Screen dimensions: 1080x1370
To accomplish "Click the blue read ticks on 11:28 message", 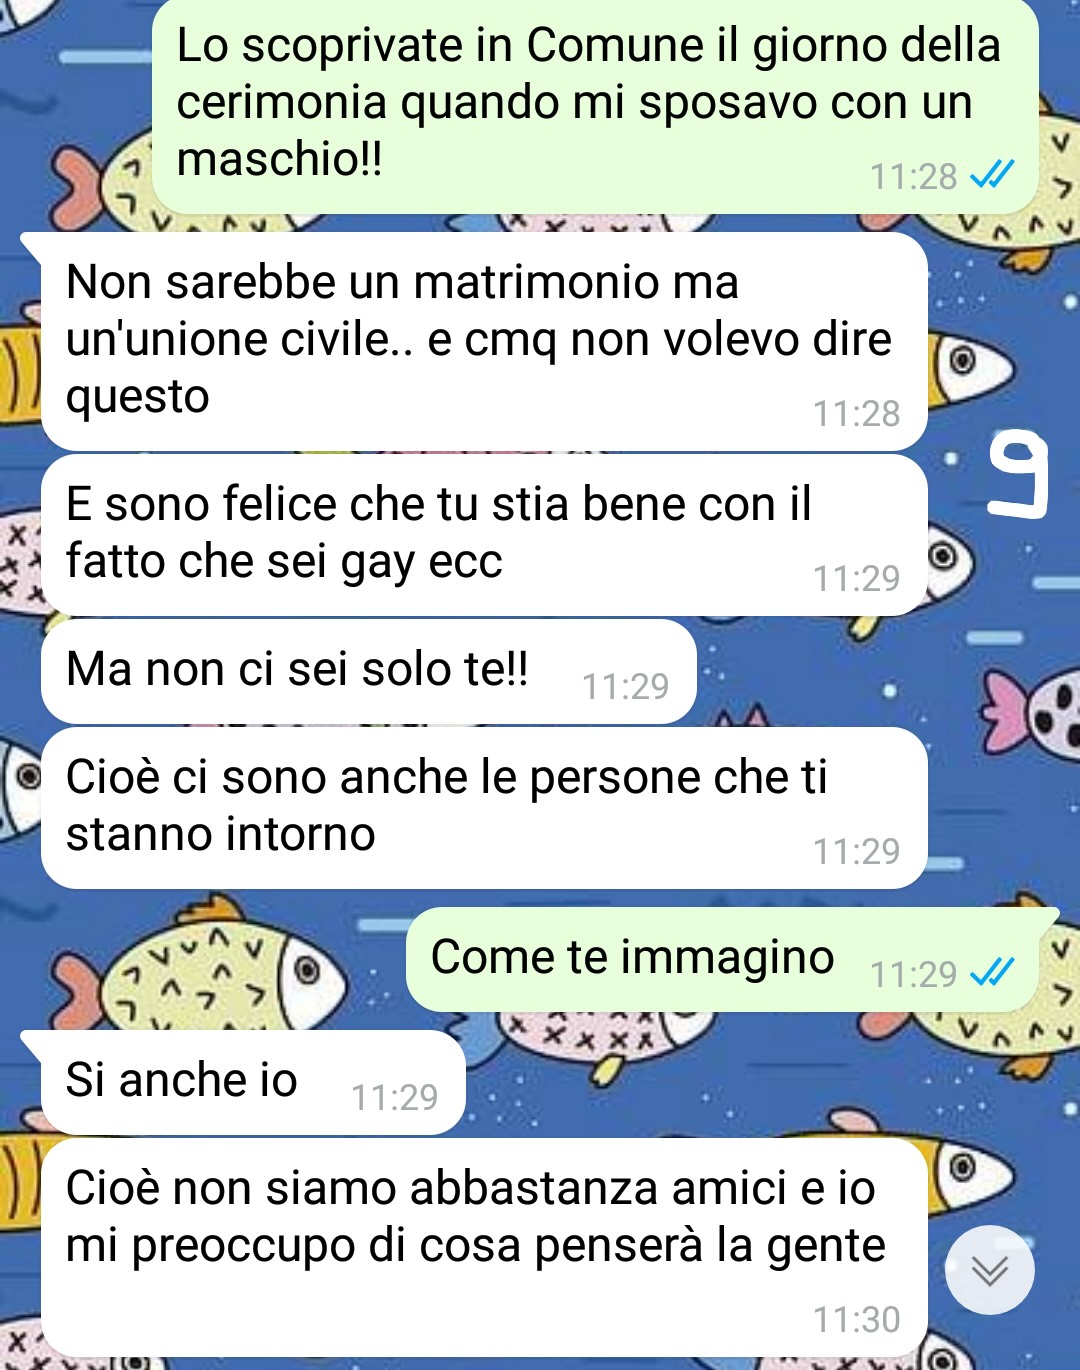I will click(x=992, y=175).
